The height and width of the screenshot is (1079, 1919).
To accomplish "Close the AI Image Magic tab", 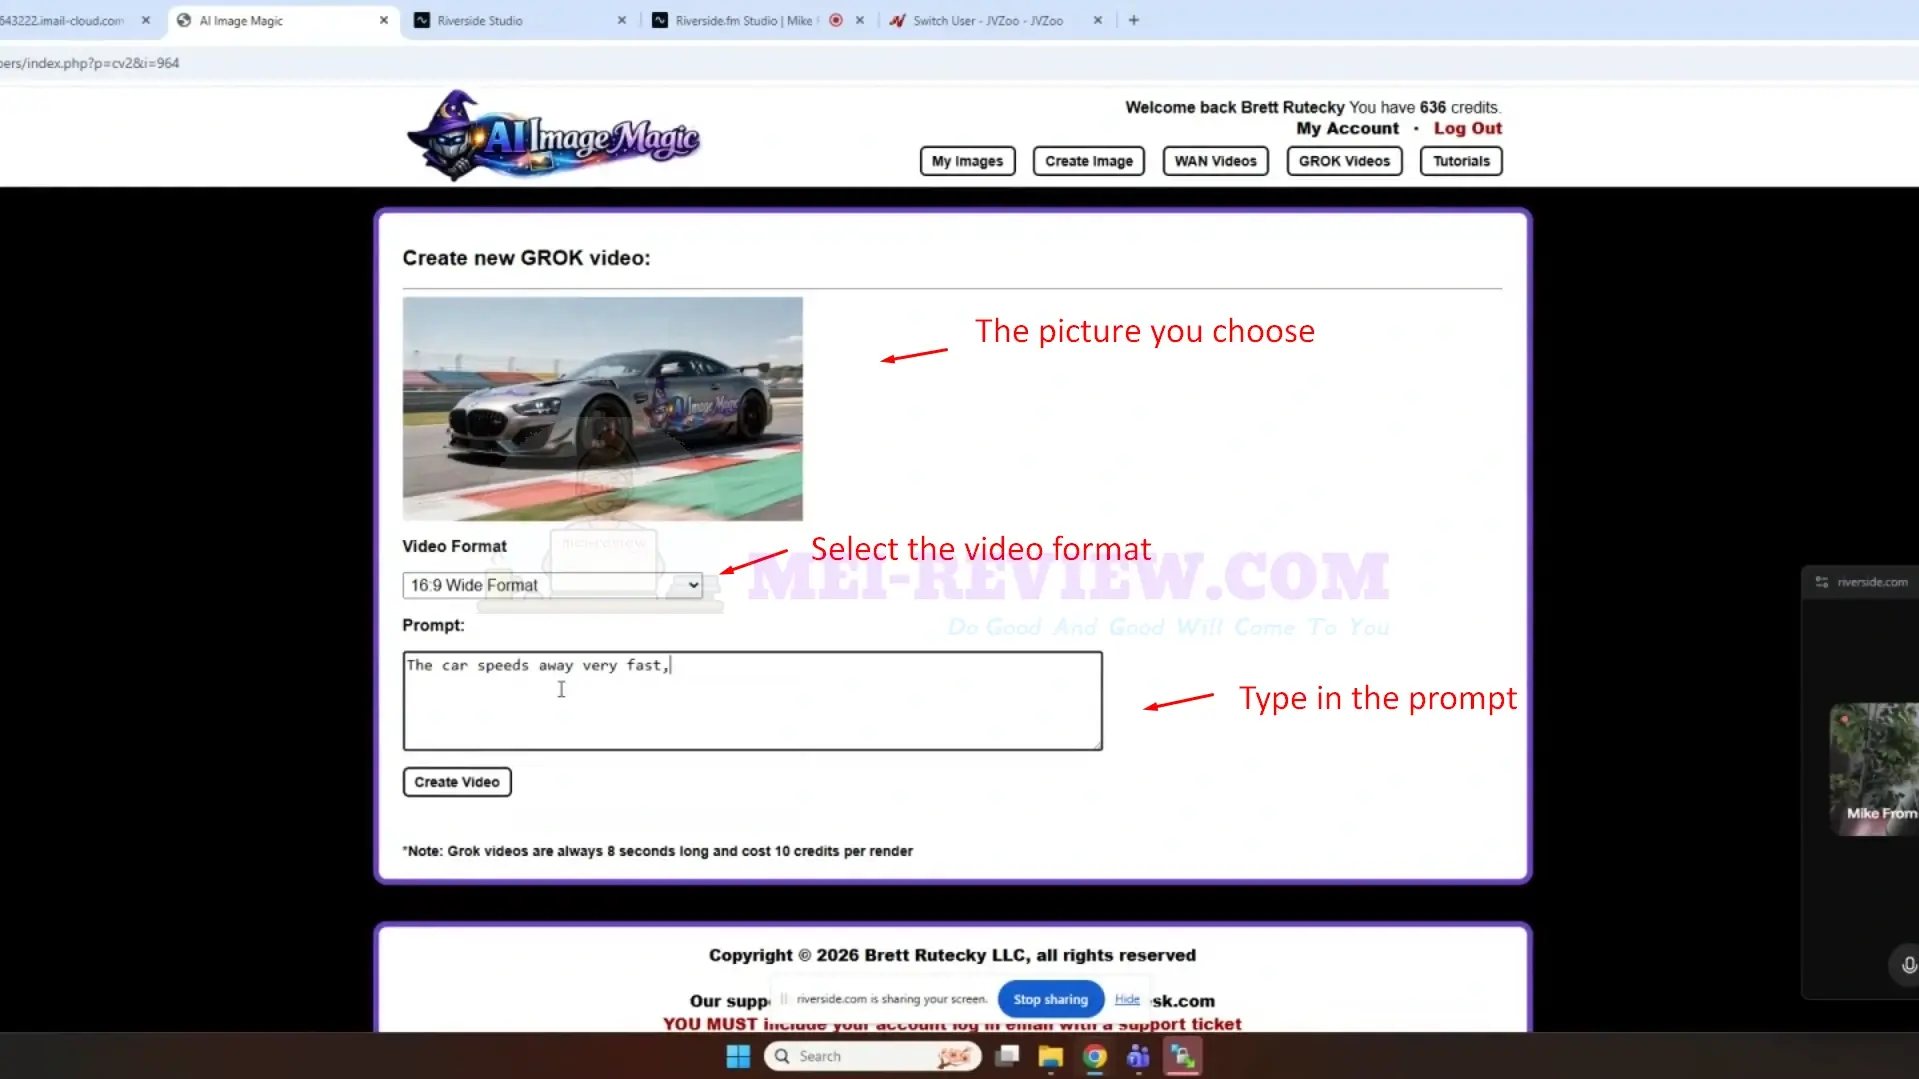I will pos(383,20).
